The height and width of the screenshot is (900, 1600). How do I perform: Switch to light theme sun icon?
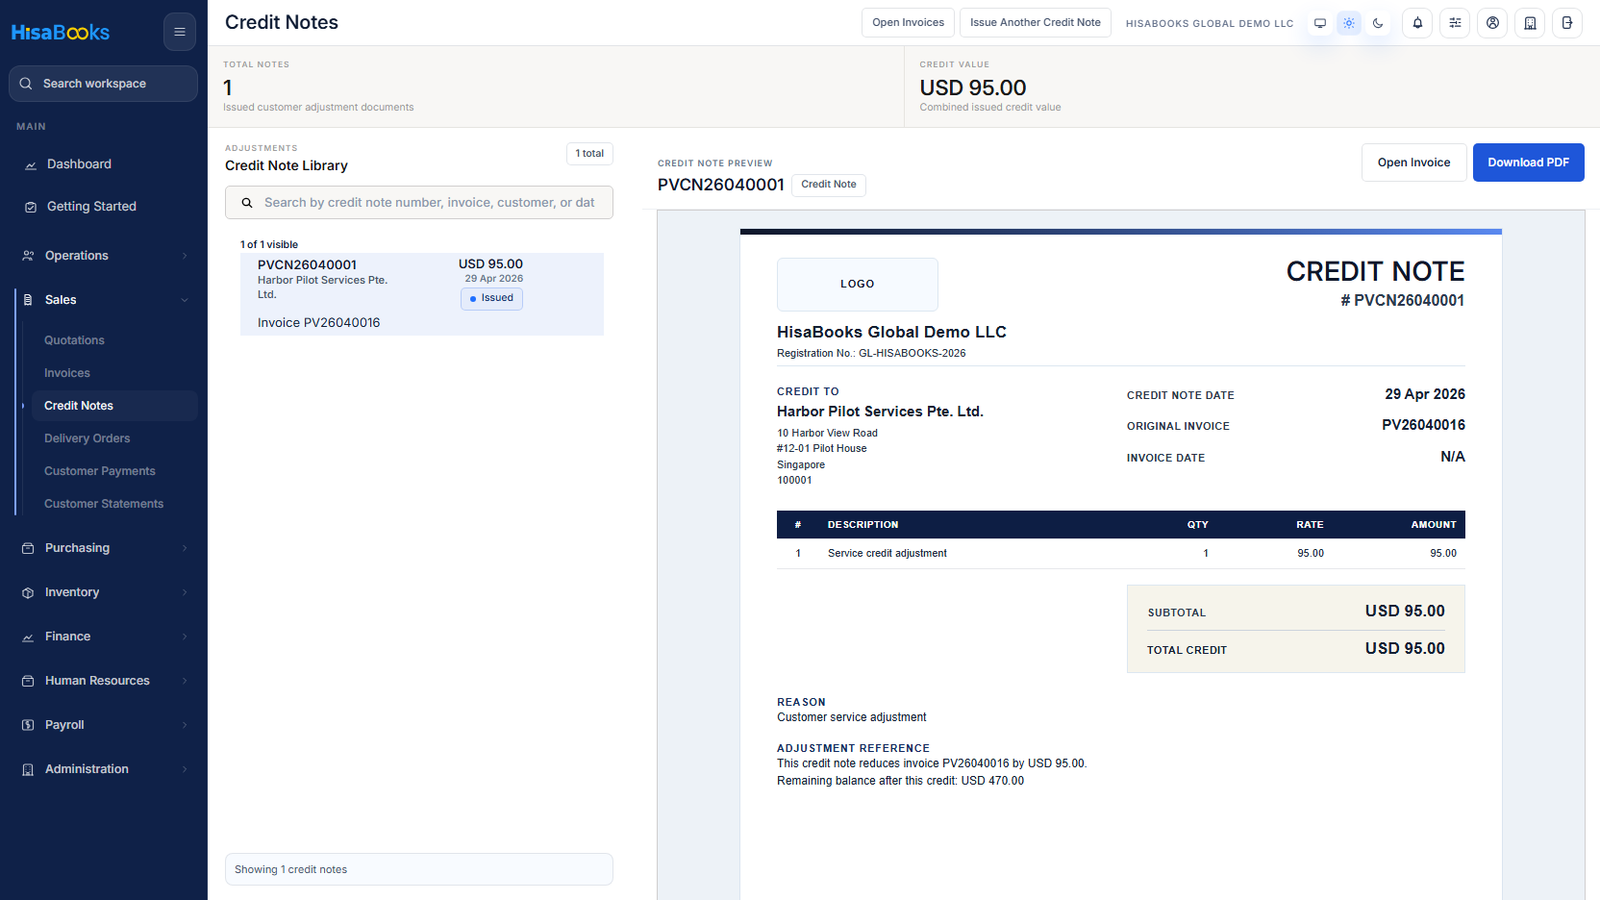click(x=1349, y=23)
